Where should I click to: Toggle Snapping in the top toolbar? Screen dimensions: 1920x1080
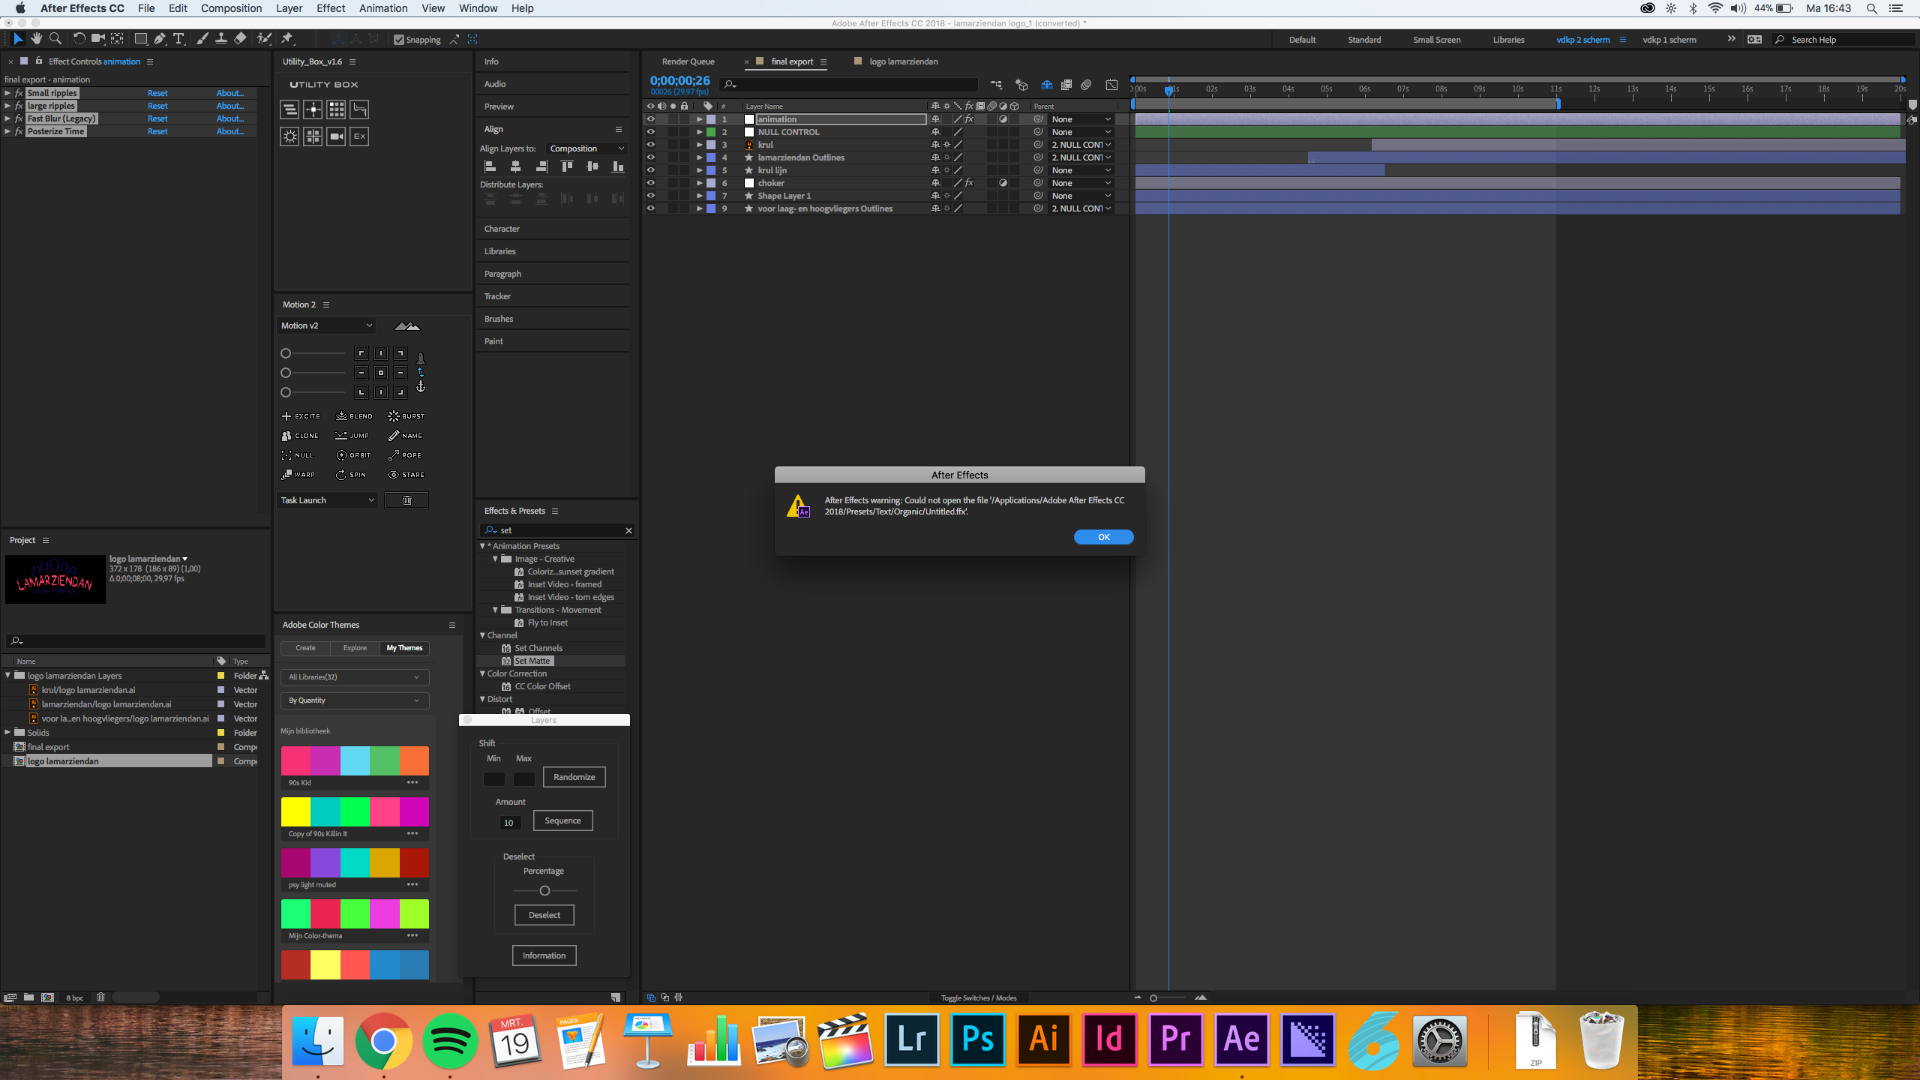click(x=398, y=39)
